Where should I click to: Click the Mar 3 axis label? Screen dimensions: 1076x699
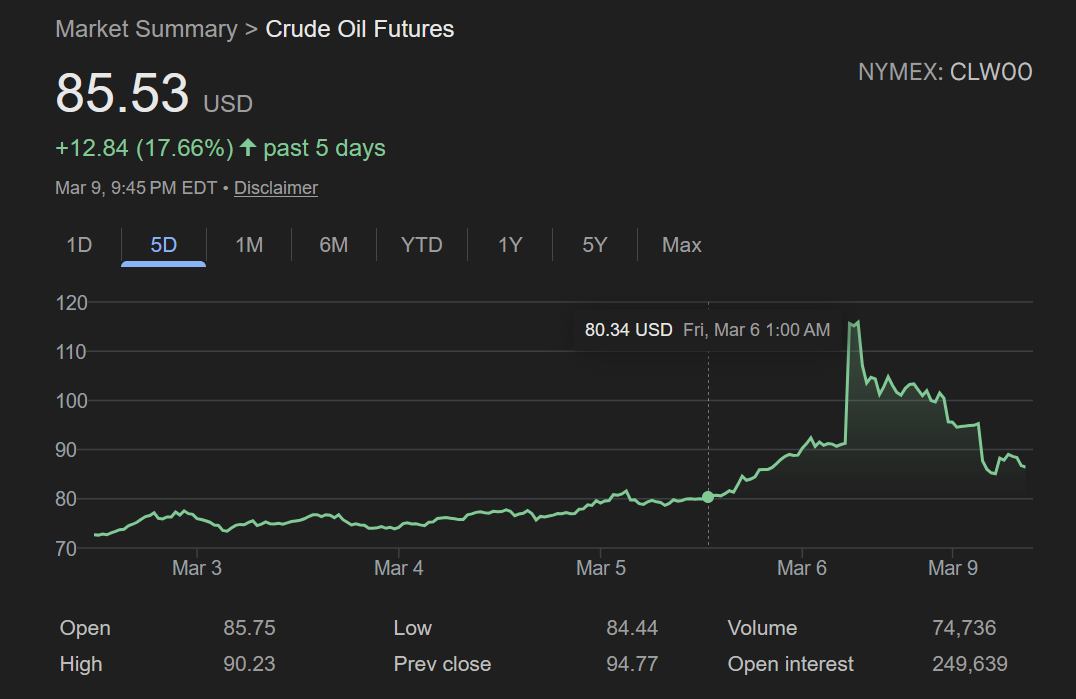pos(197,568)
